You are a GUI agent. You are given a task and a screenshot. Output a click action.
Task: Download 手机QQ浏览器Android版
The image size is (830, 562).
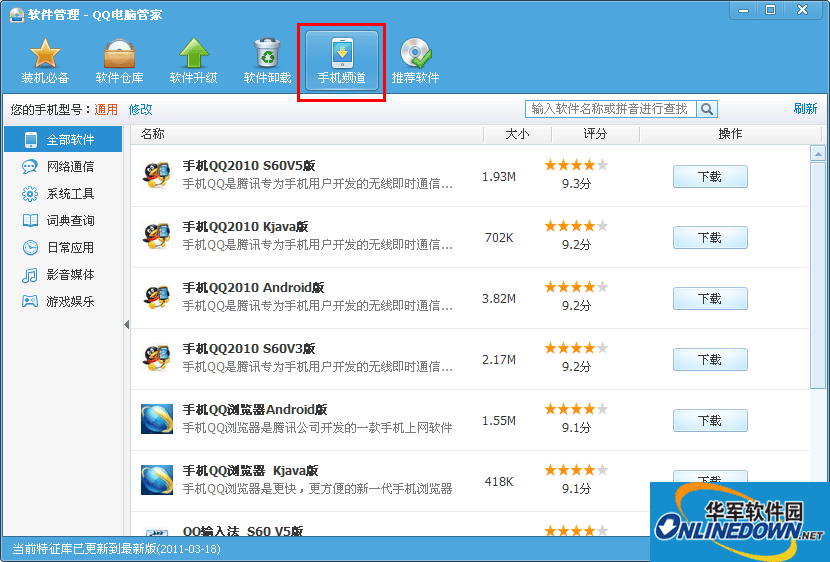pos(710,420)
